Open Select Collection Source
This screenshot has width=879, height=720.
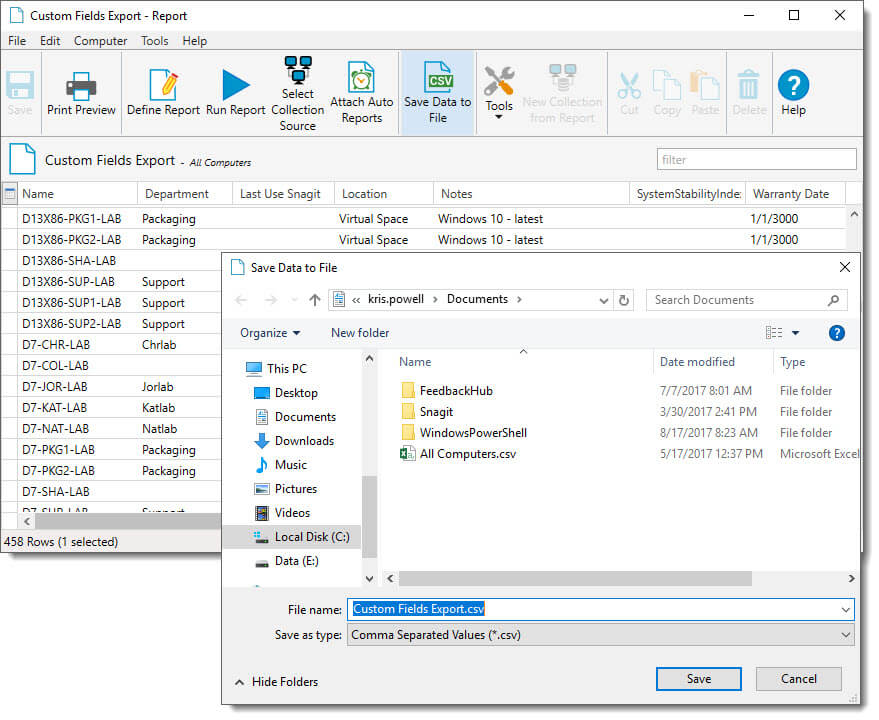click(298, 93)
